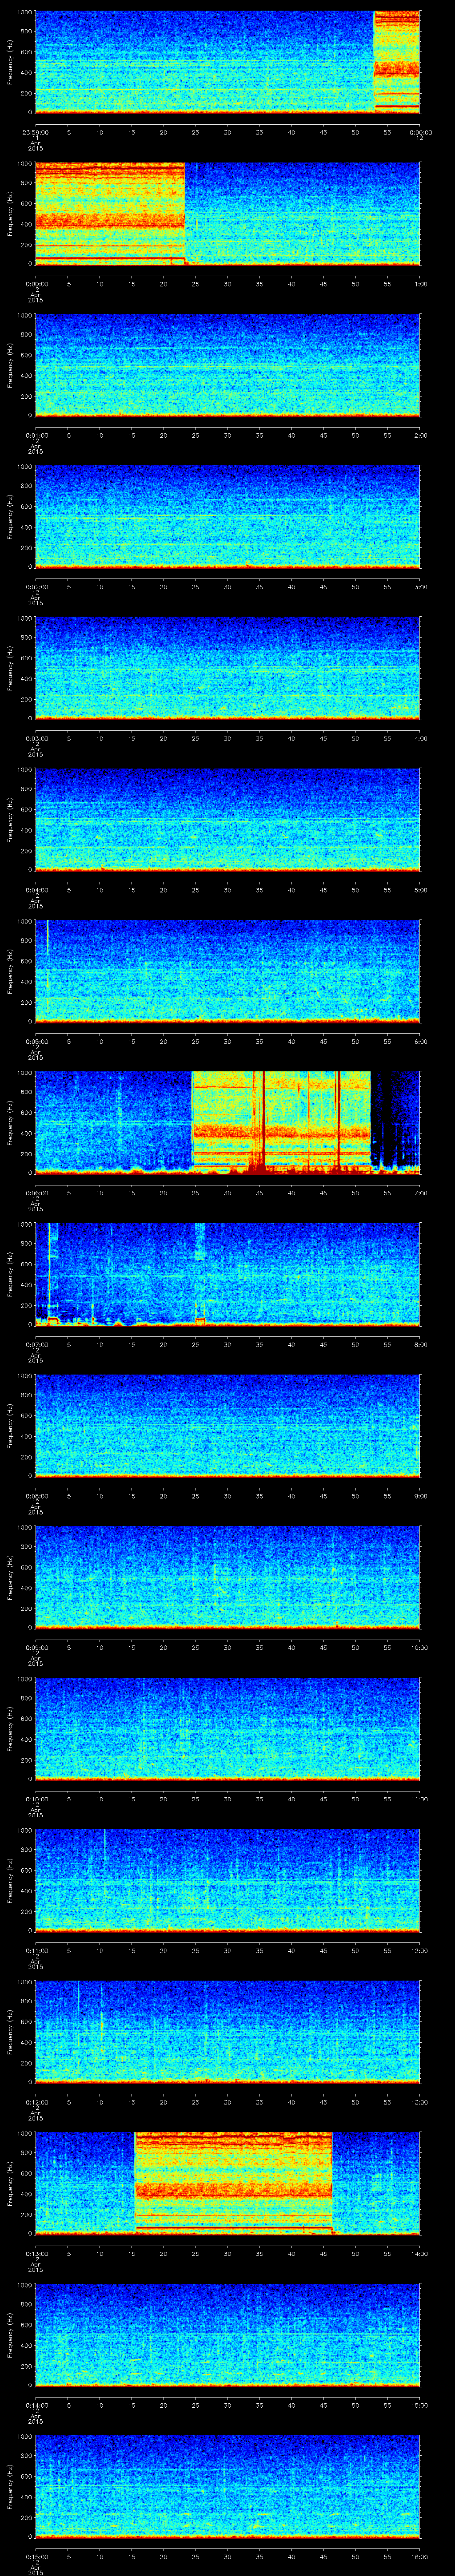Click the '0:06:00' start time label
This screenshot has height=2576, width=455.
point(36,1192)
